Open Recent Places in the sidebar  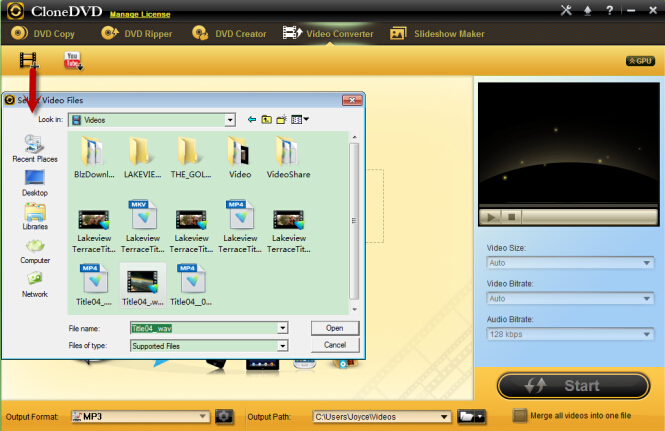coord(35,148)
